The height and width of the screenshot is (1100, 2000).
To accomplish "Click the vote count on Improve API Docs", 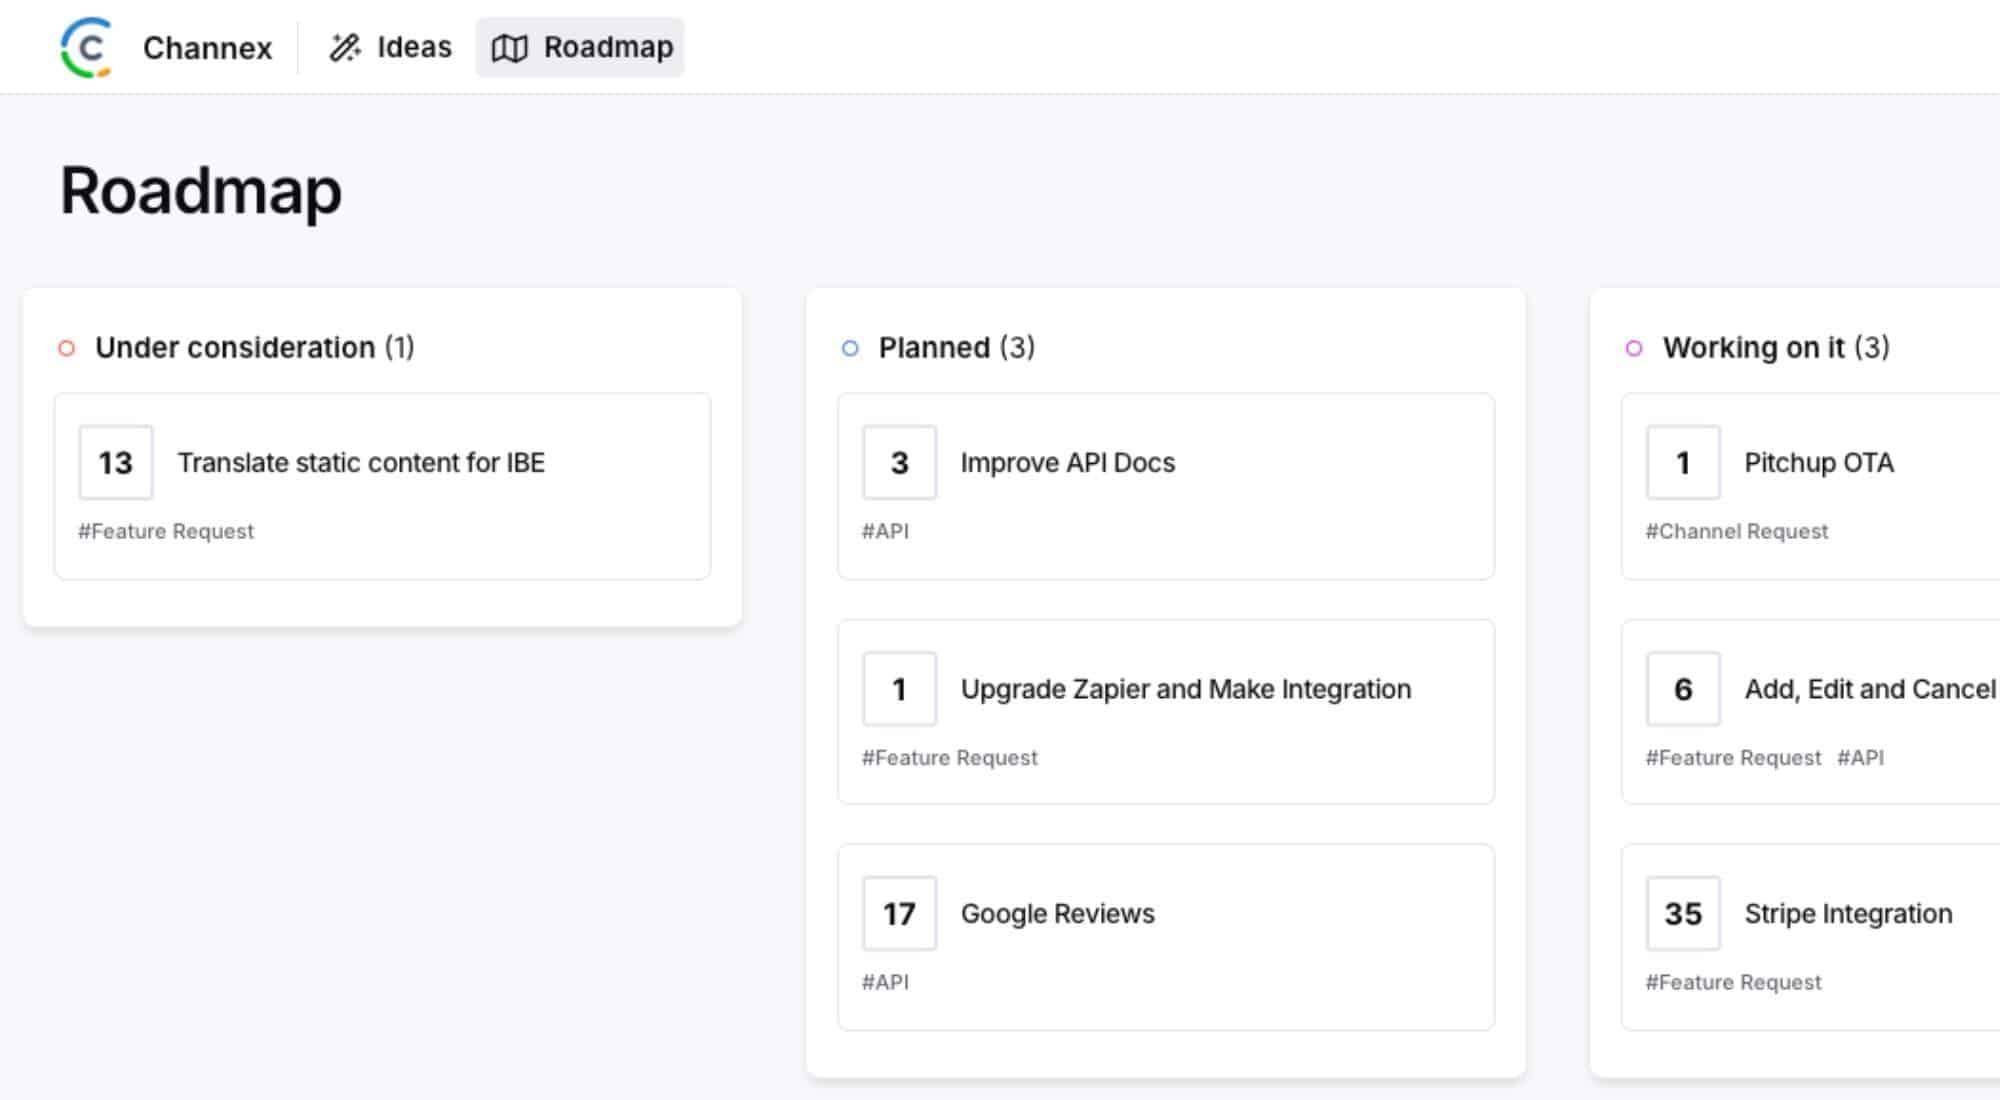I will pos(898,462).
